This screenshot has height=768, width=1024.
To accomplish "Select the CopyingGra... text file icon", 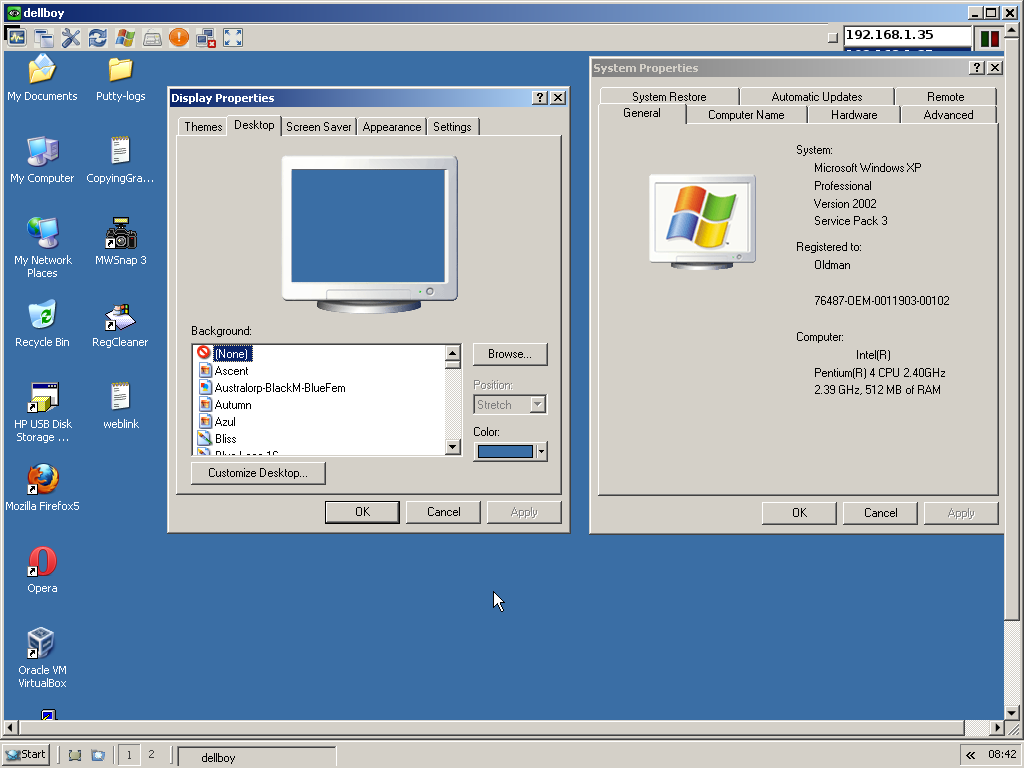I will [120, 160].
